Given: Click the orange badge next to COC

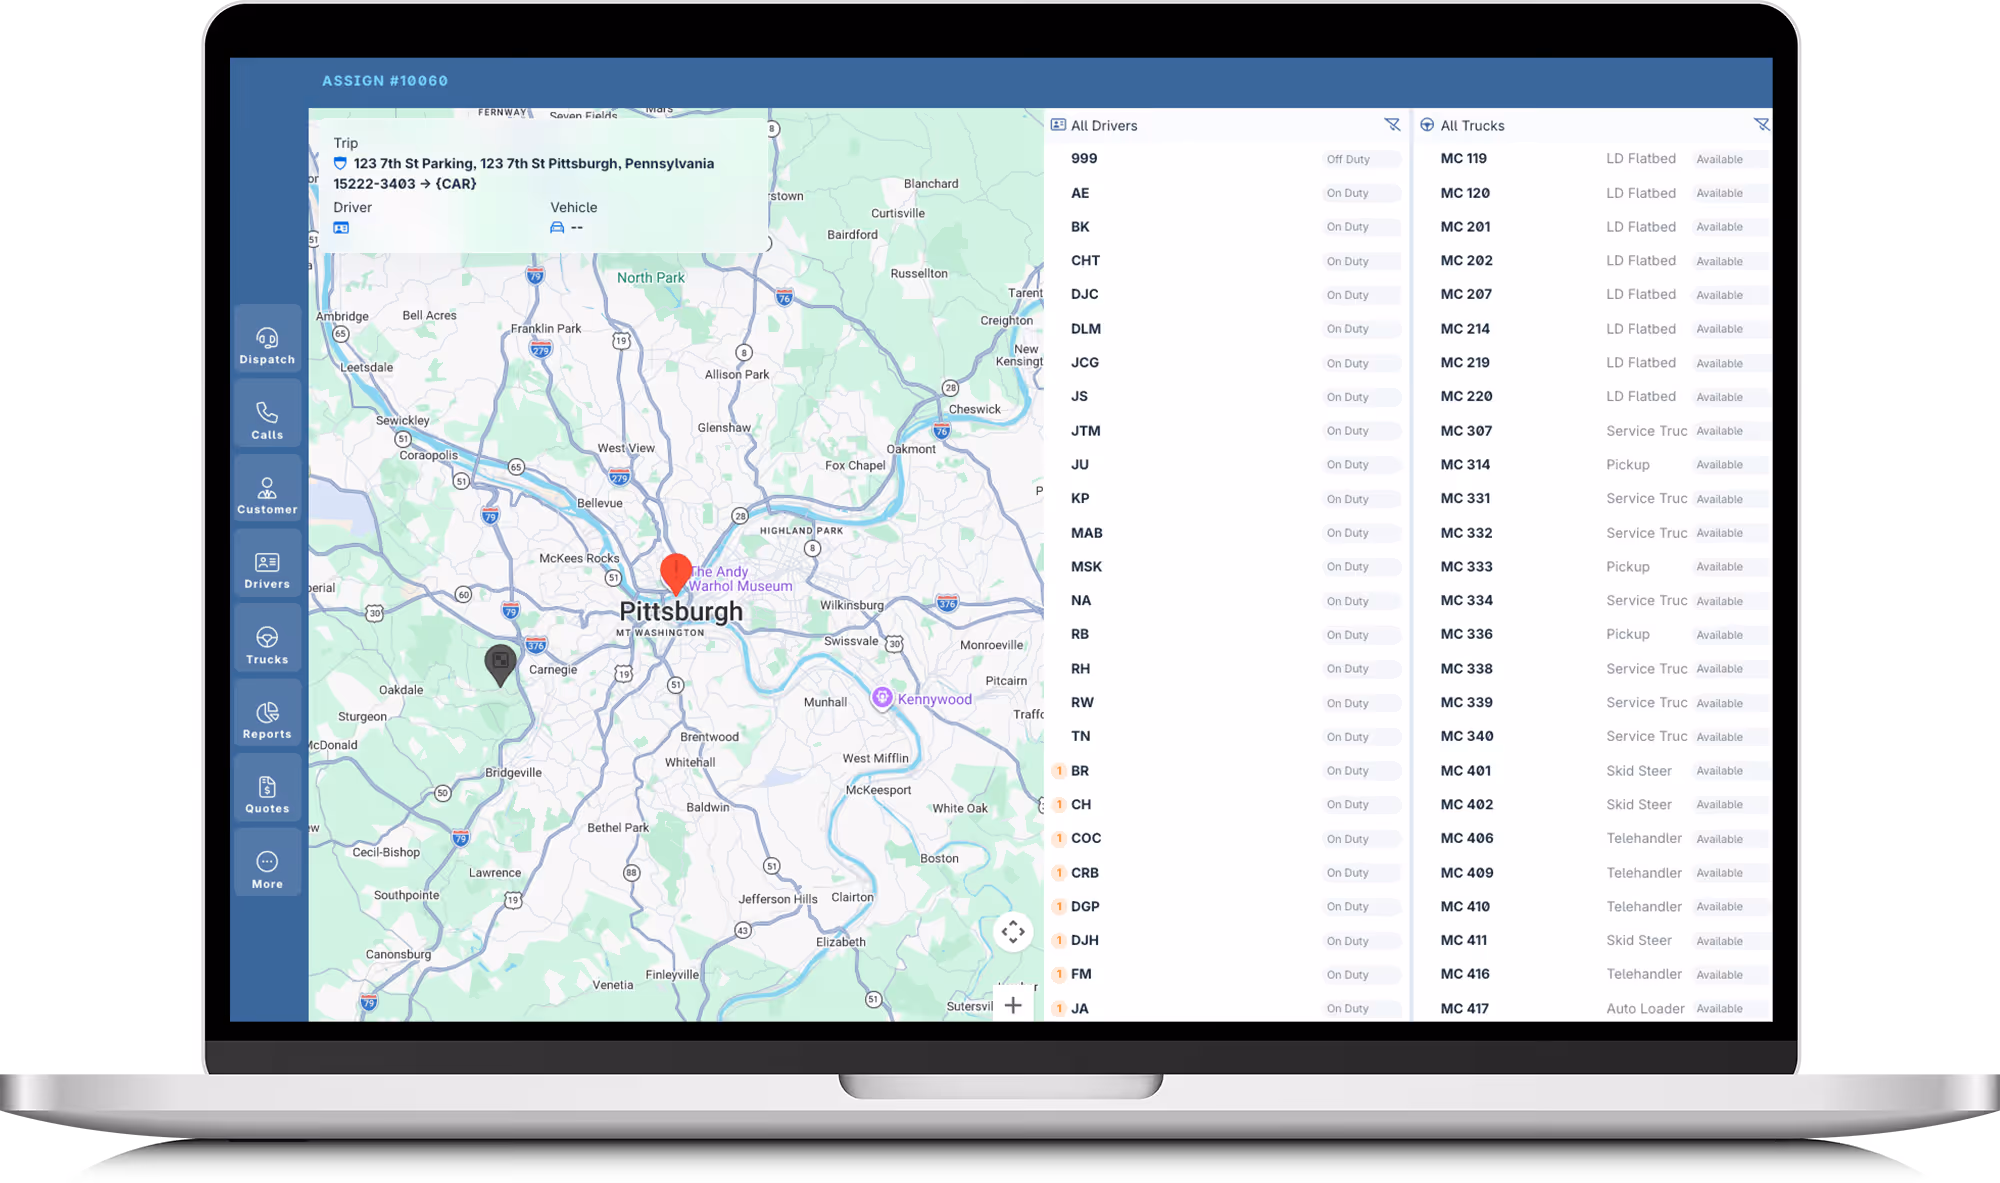Looking at the screenshot, I should click(1059, 839).
